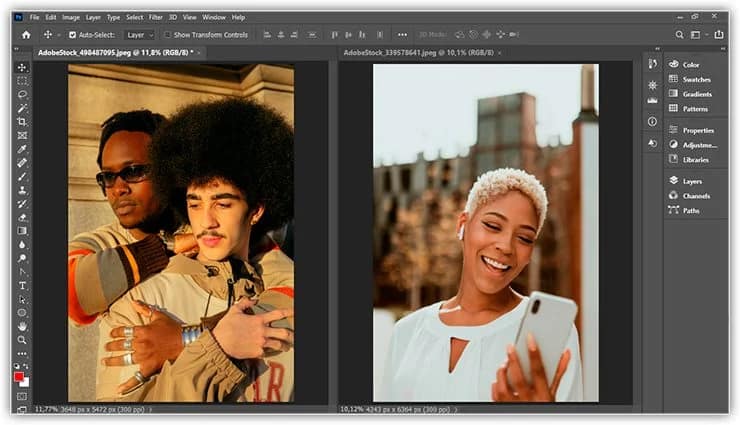Open the Filter menu
This screenshot has width=740, height=425.
point(156,17)
